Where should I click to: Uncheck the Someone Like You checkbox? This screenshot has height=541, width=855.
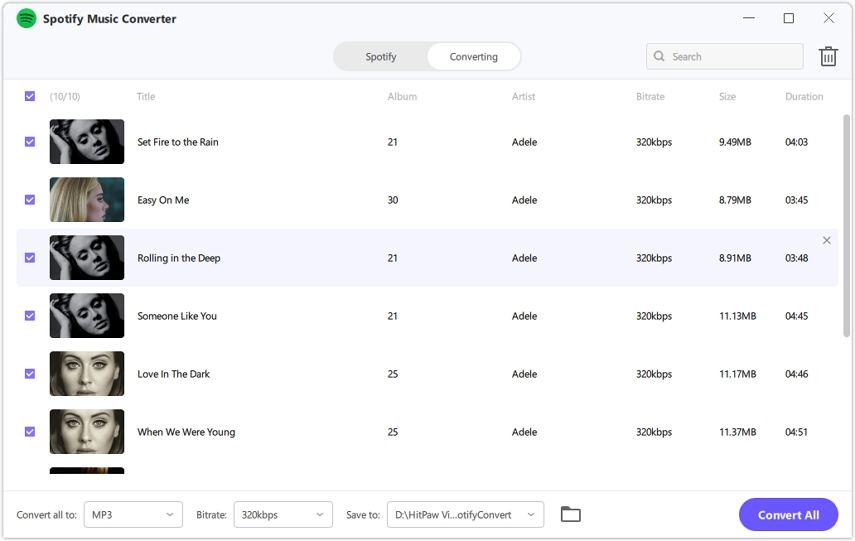[x=30, y=316]
